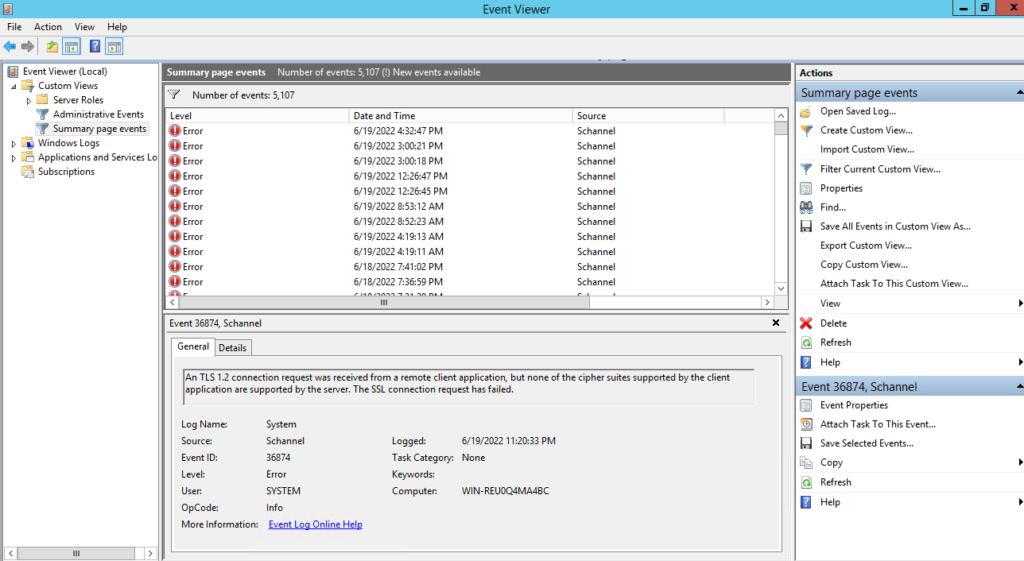Expand the Windows Logs tree node
The image size is (1024, 561).
(14, 143)
